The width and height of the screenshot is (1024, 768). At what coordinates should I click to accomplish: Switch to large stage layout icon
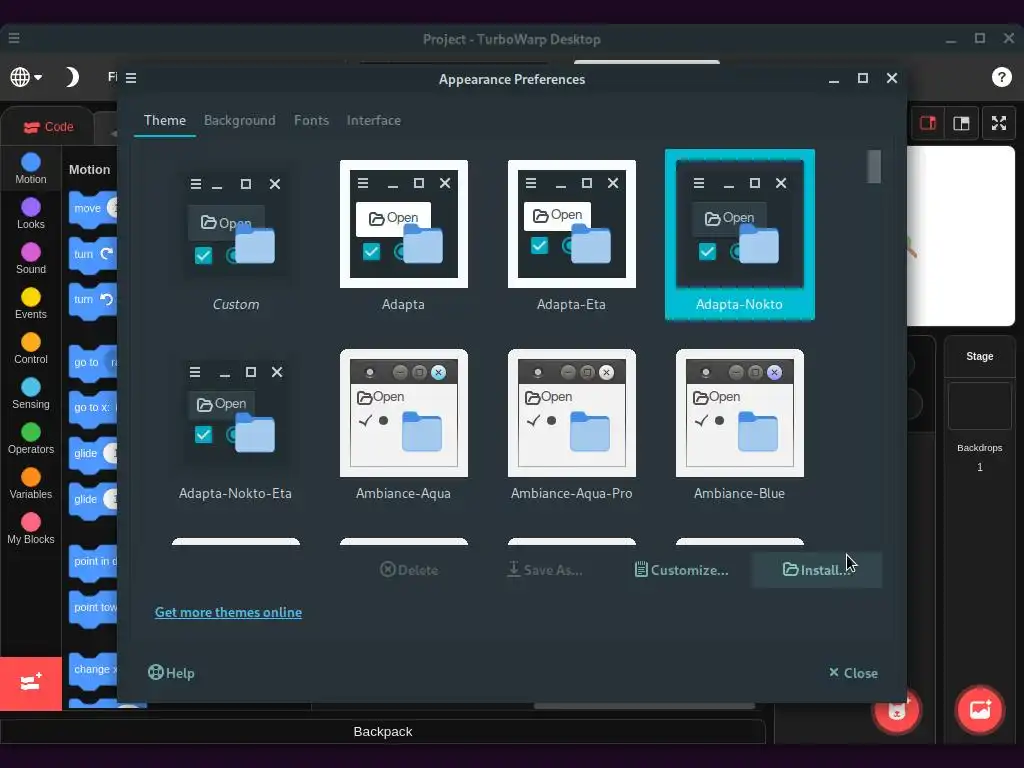[x=961, y=123]
